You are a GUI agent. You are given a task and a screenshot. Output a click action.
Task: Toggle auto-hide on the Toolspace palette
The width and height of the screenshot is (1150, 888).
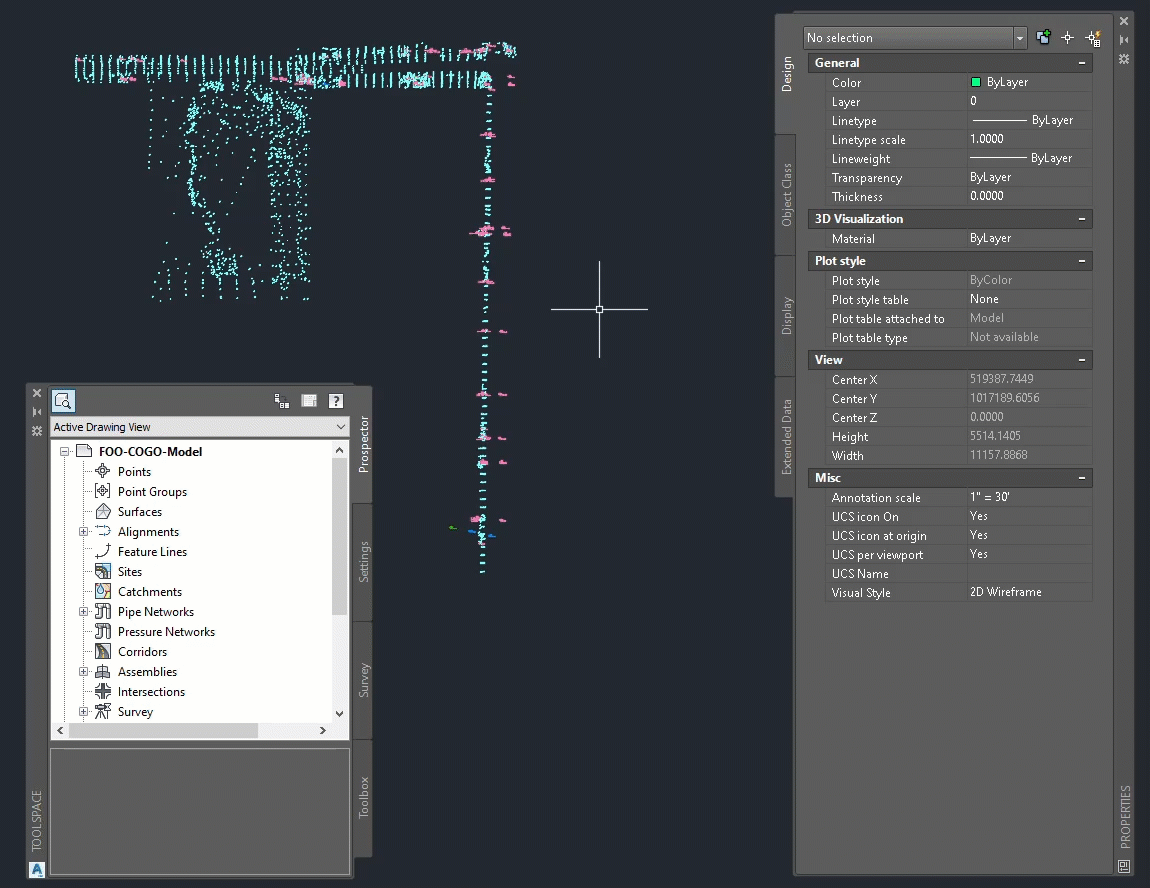coord(37,411)
